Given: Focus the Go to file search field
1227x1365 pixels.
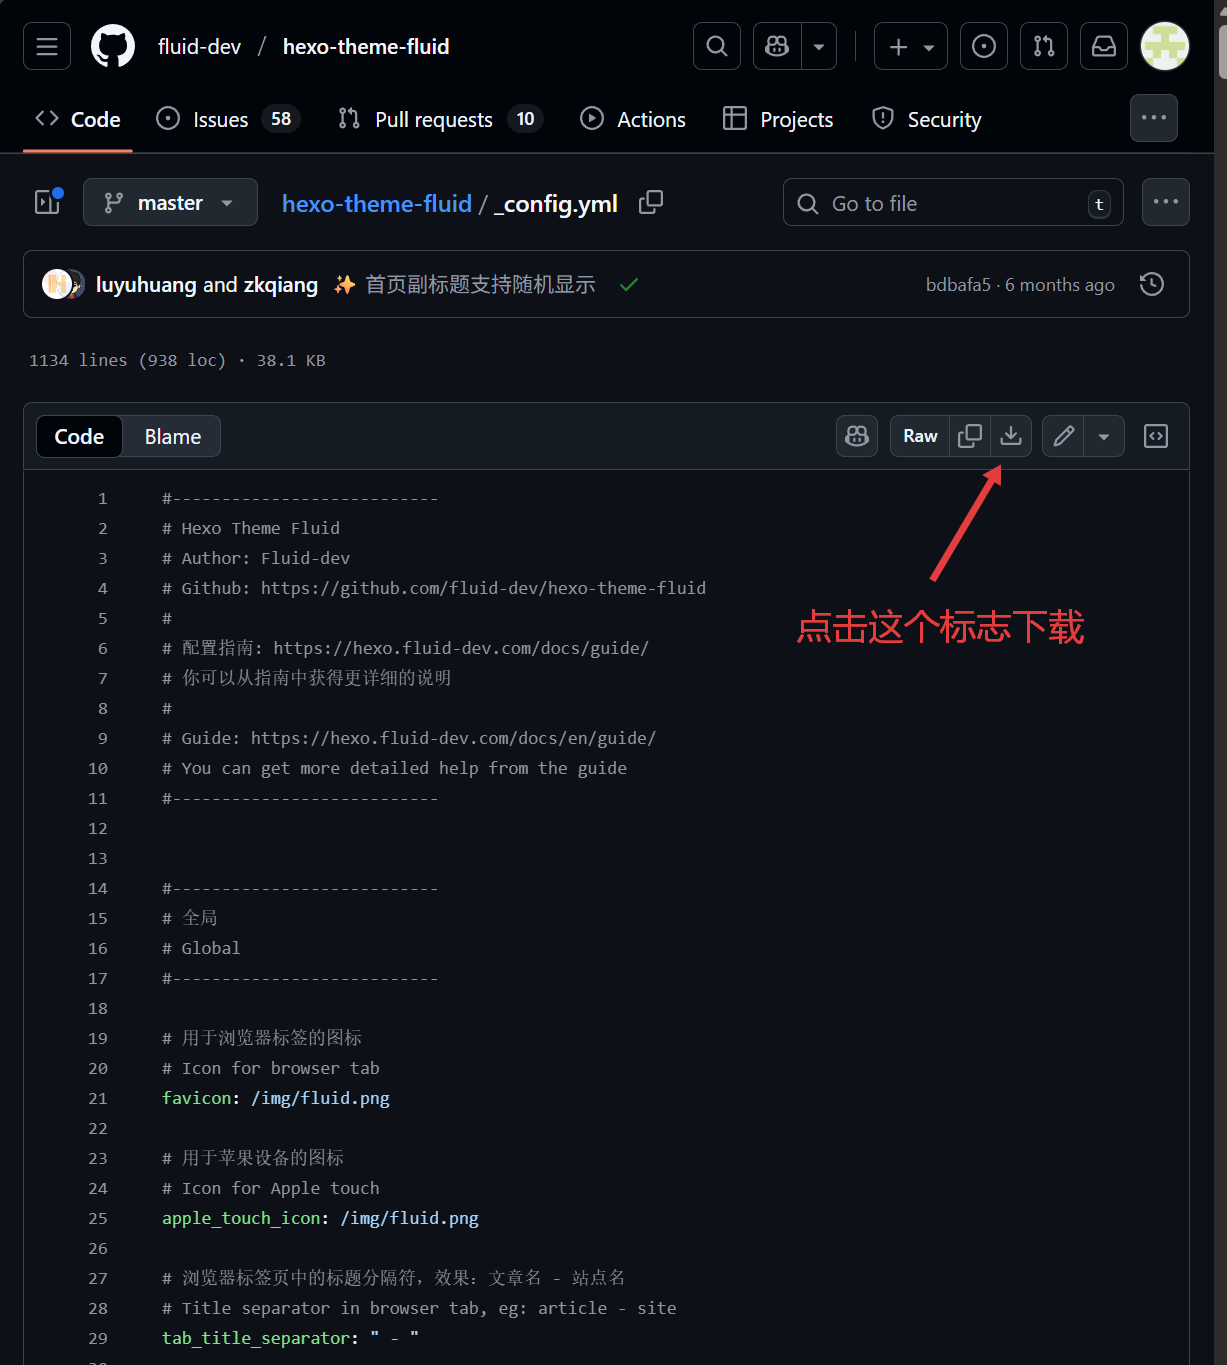Looking at the screenshot, I should [953, 203].
